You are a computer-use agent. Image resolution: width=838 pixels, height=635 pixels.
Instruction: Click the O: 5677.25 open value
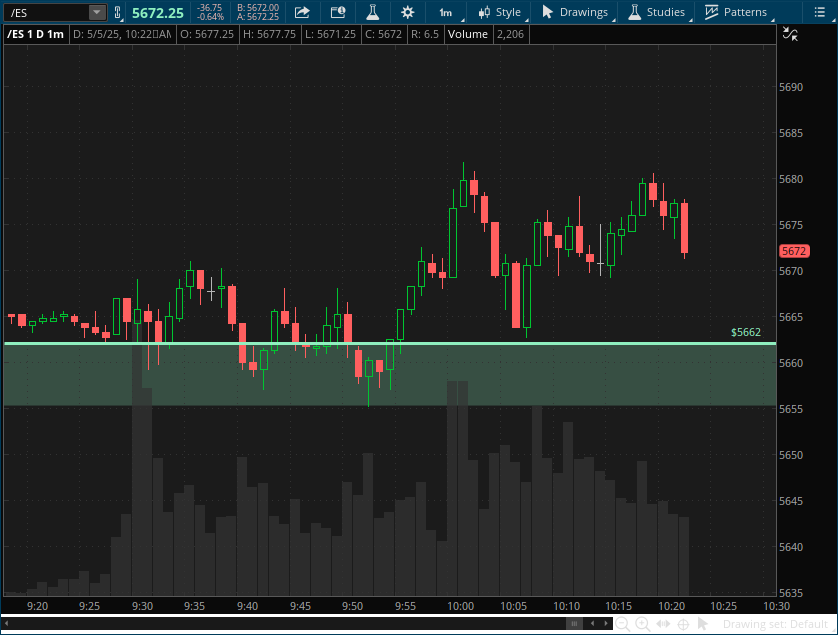(x=207, y=34)
